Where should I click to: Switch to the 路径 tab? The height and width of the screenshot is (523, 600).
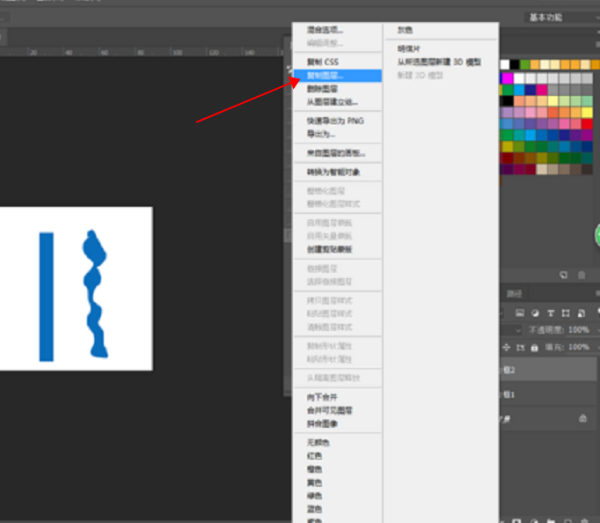(x=514, y=294)
